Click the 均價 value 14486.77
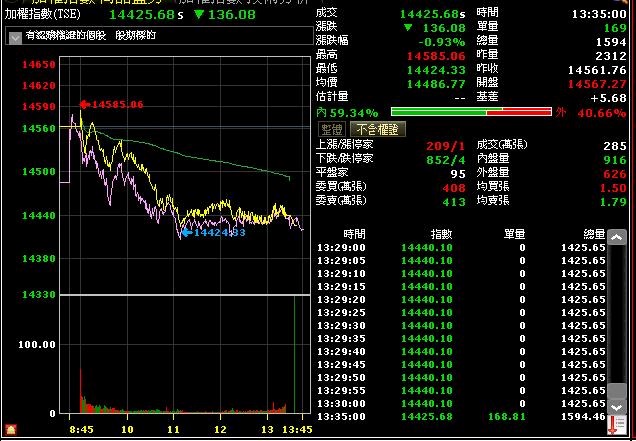The height and width of the screenshot is (441, 636). click(436, 84)
